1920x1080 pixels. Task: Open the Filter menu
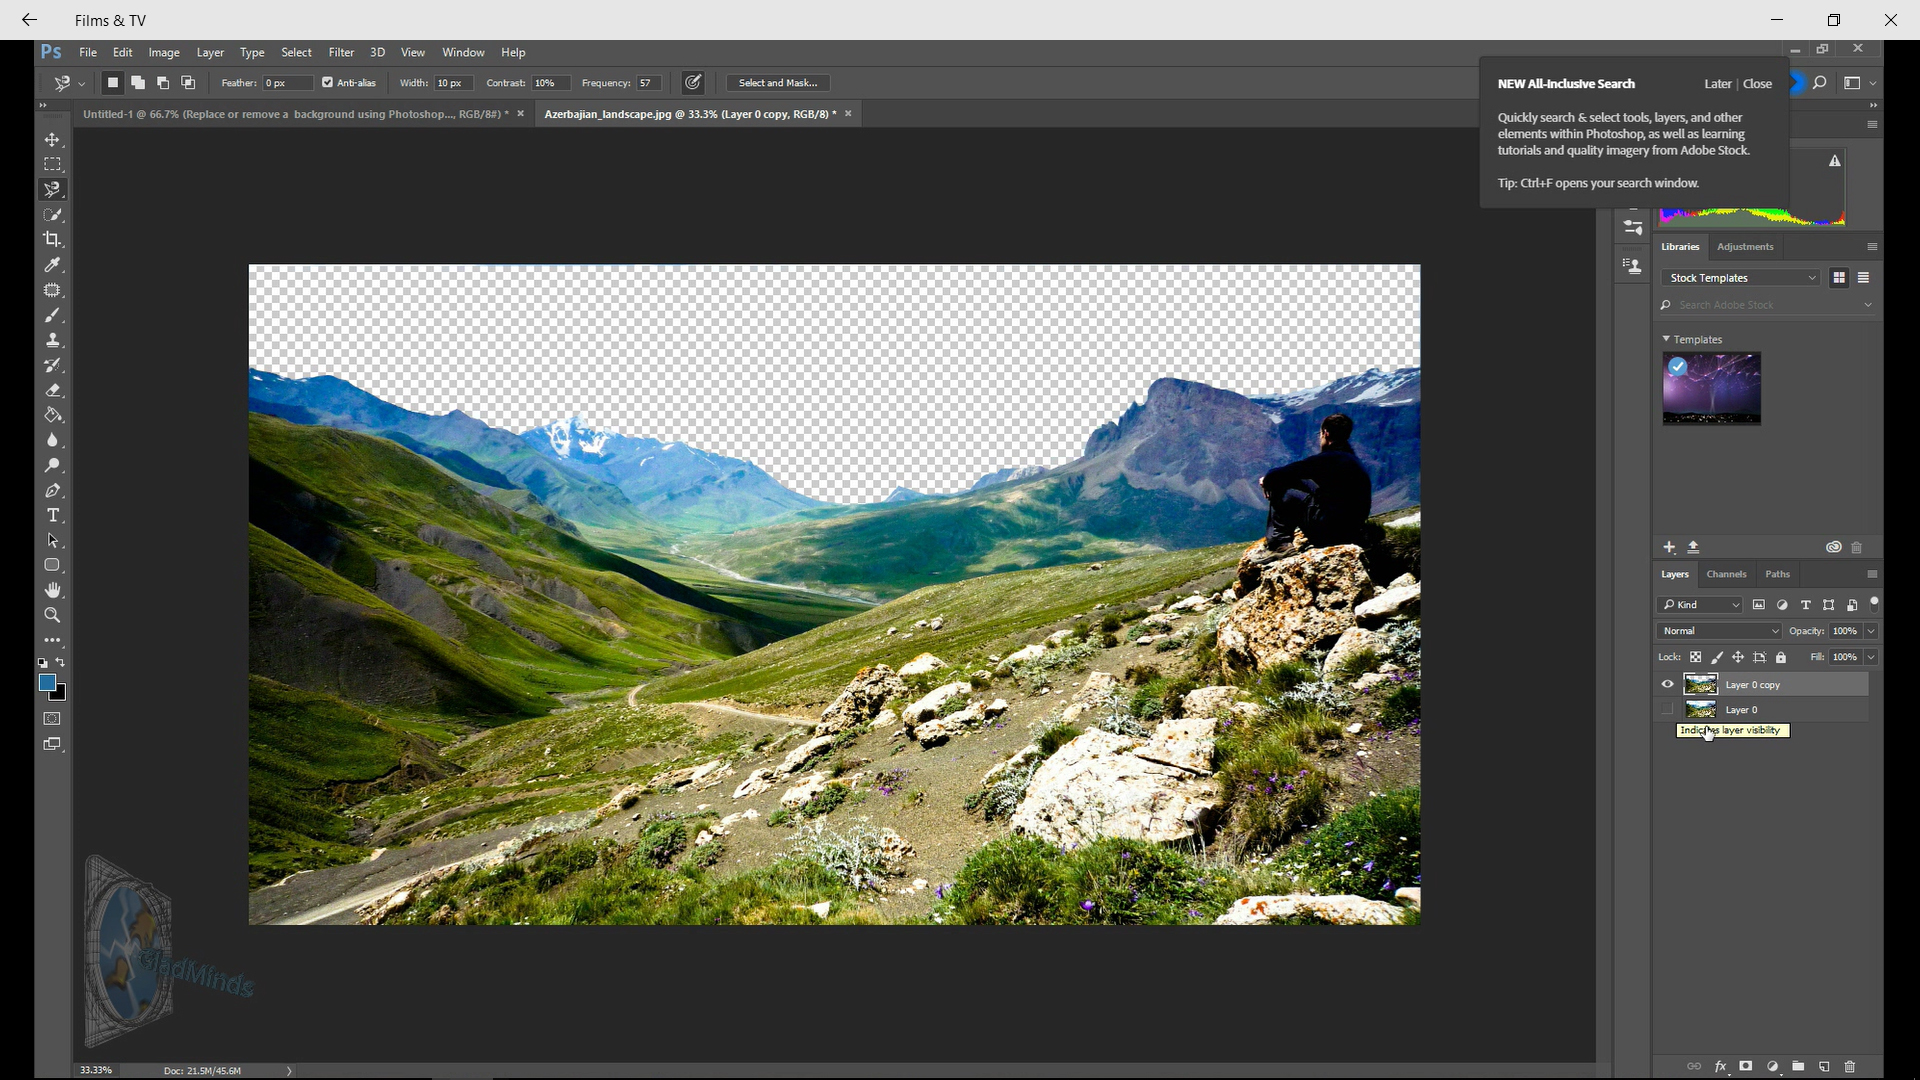tap(341, 52)
